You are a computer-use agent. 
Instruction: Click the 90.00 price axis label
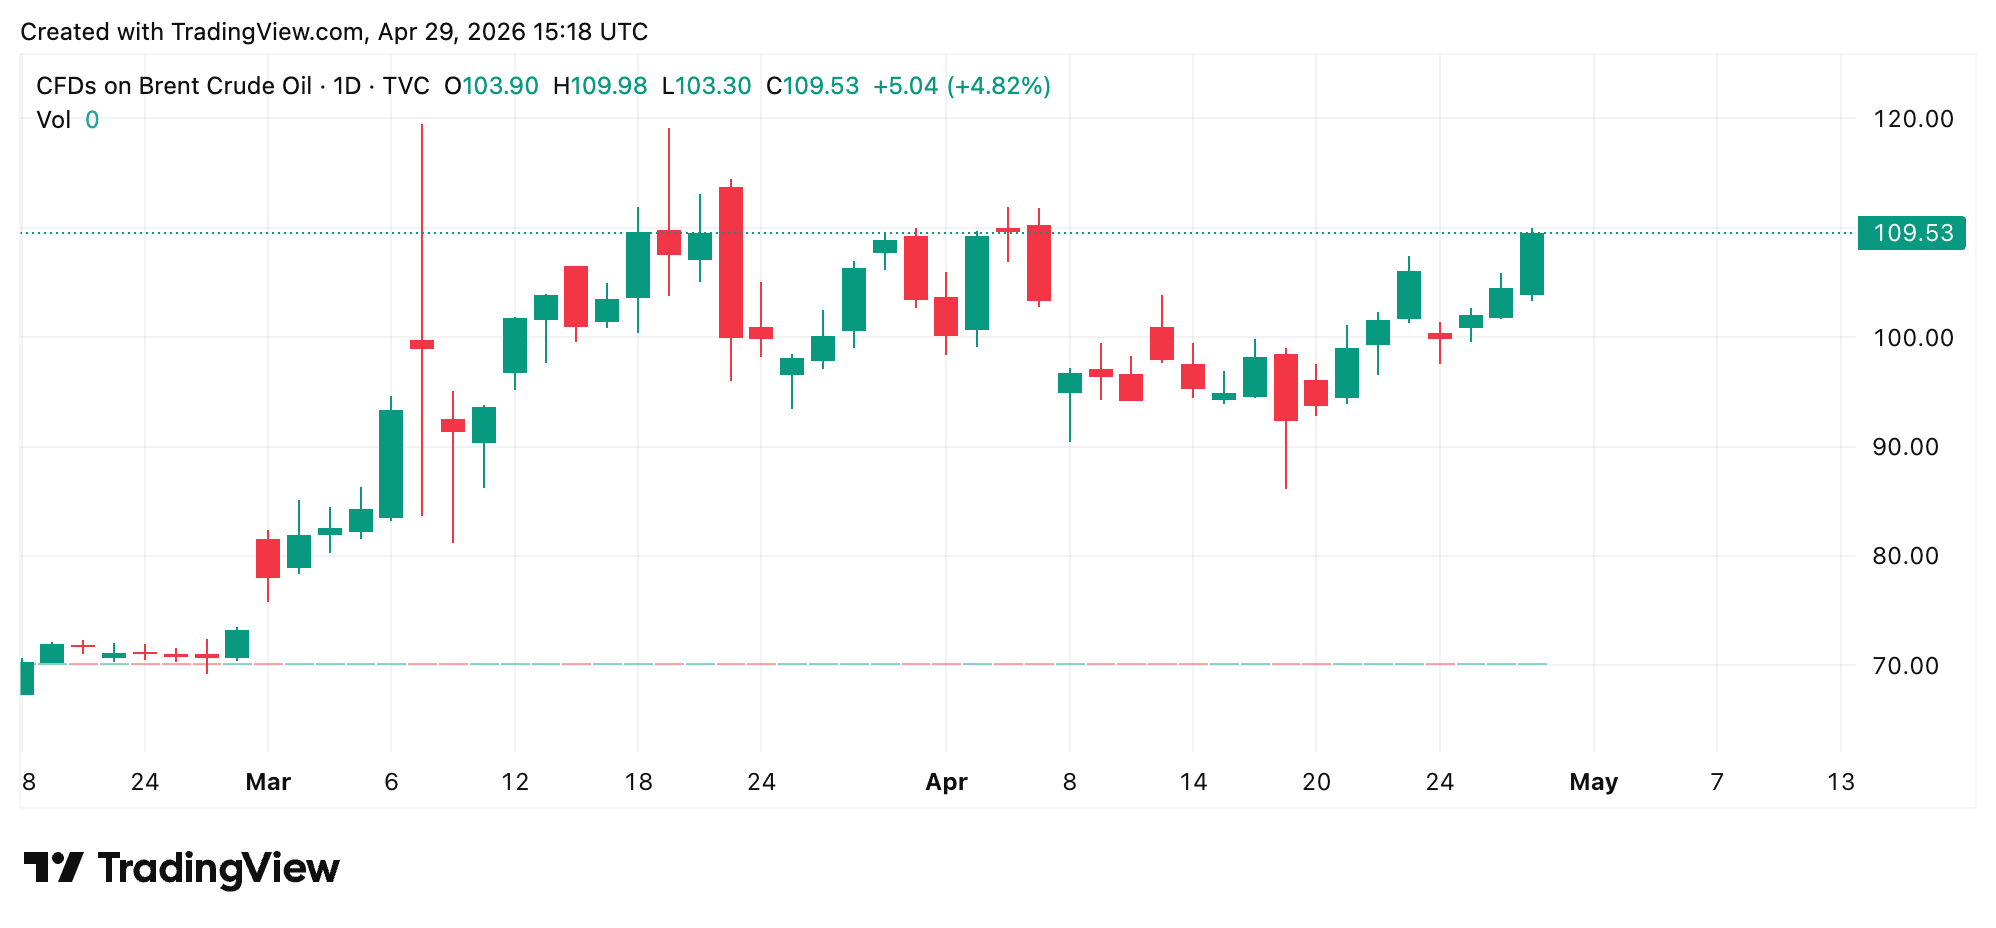pyautogui.click(x=1905, y=447)
